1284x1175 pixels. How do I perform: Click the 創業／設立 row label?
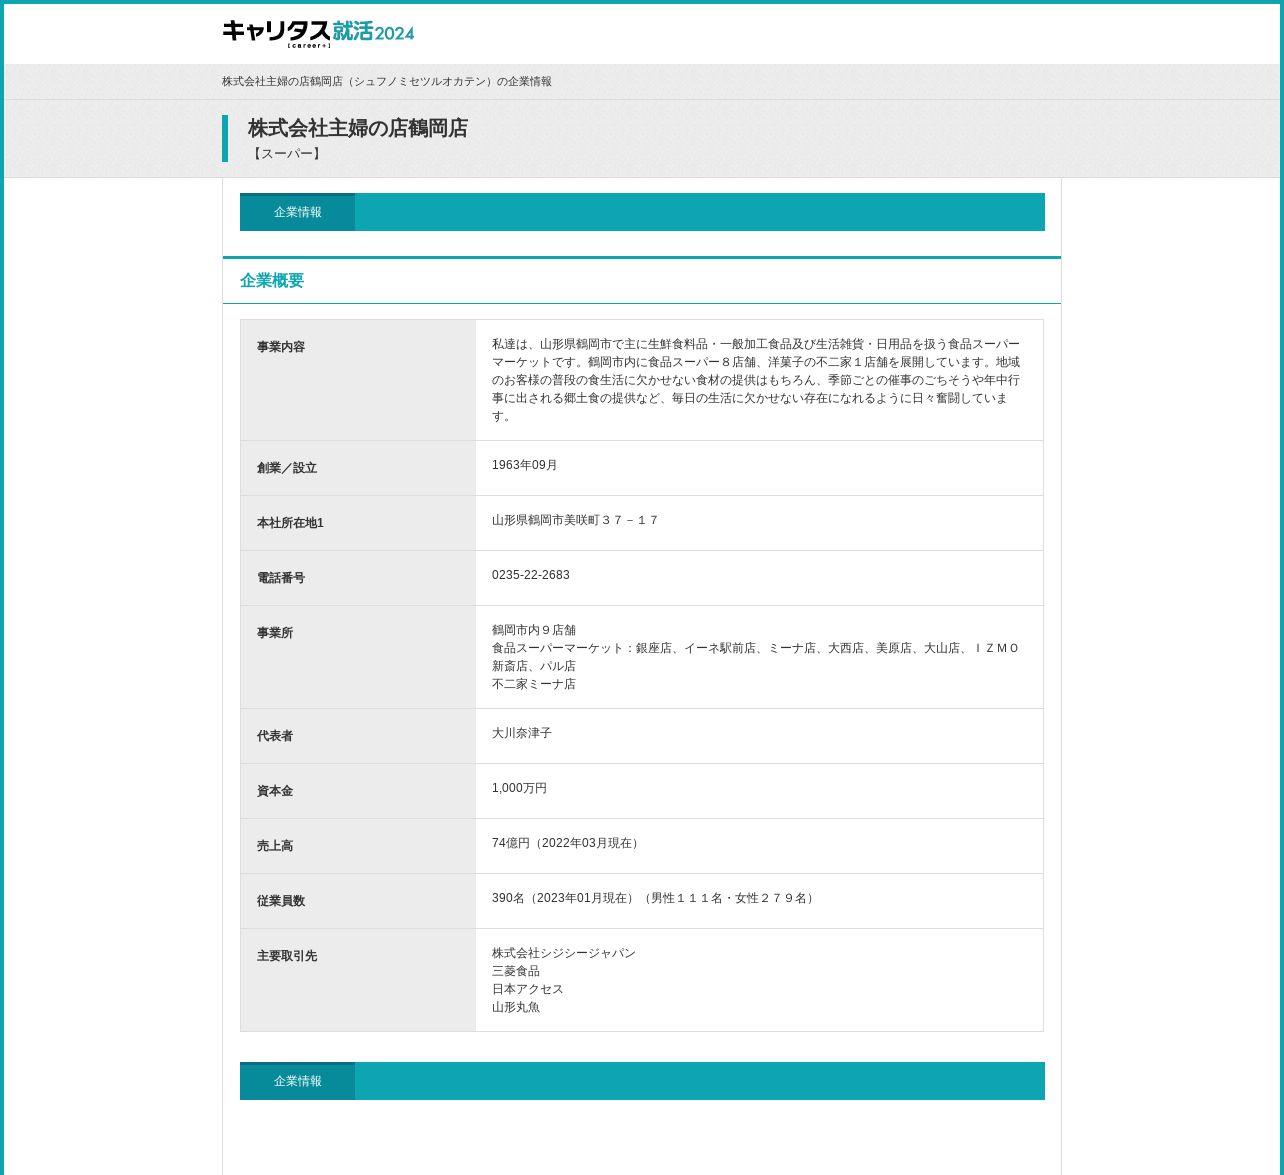[287, 468]
